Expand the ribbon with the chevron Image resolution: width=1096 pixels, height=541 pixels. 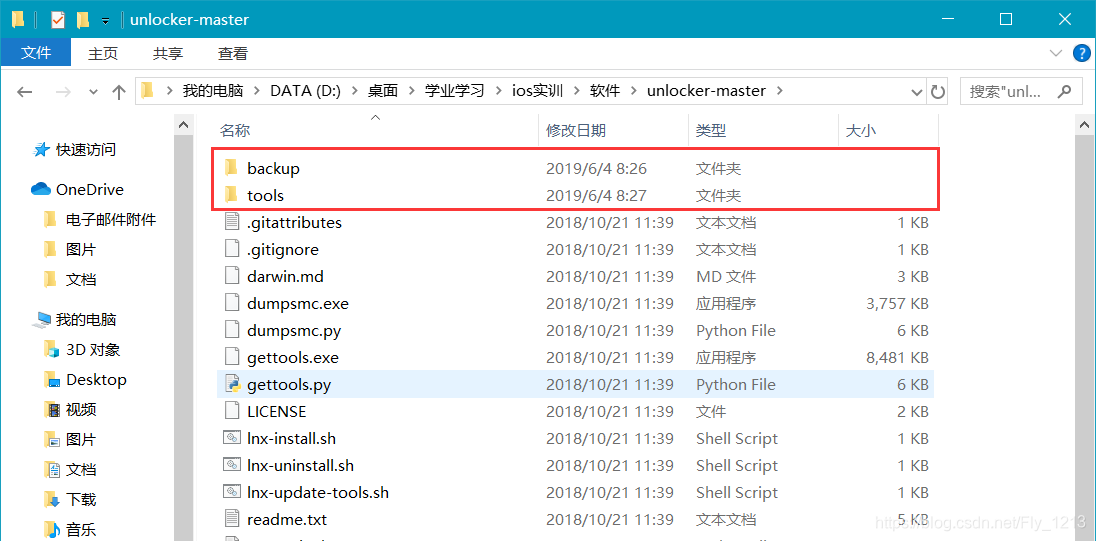[1055, 53]
